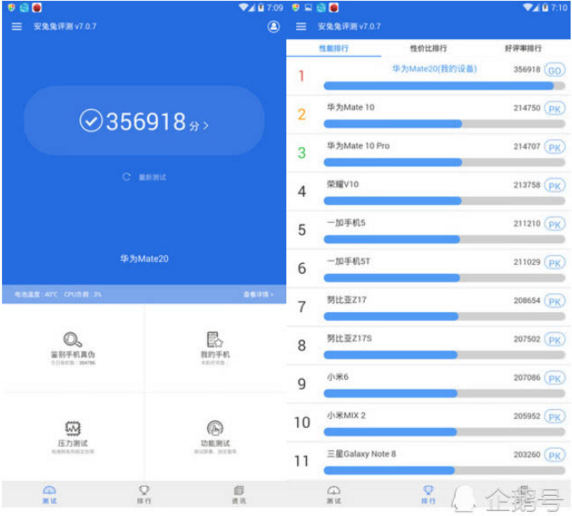
Task: Tap test icon in right bottom bar
Action: pos(334,490)
